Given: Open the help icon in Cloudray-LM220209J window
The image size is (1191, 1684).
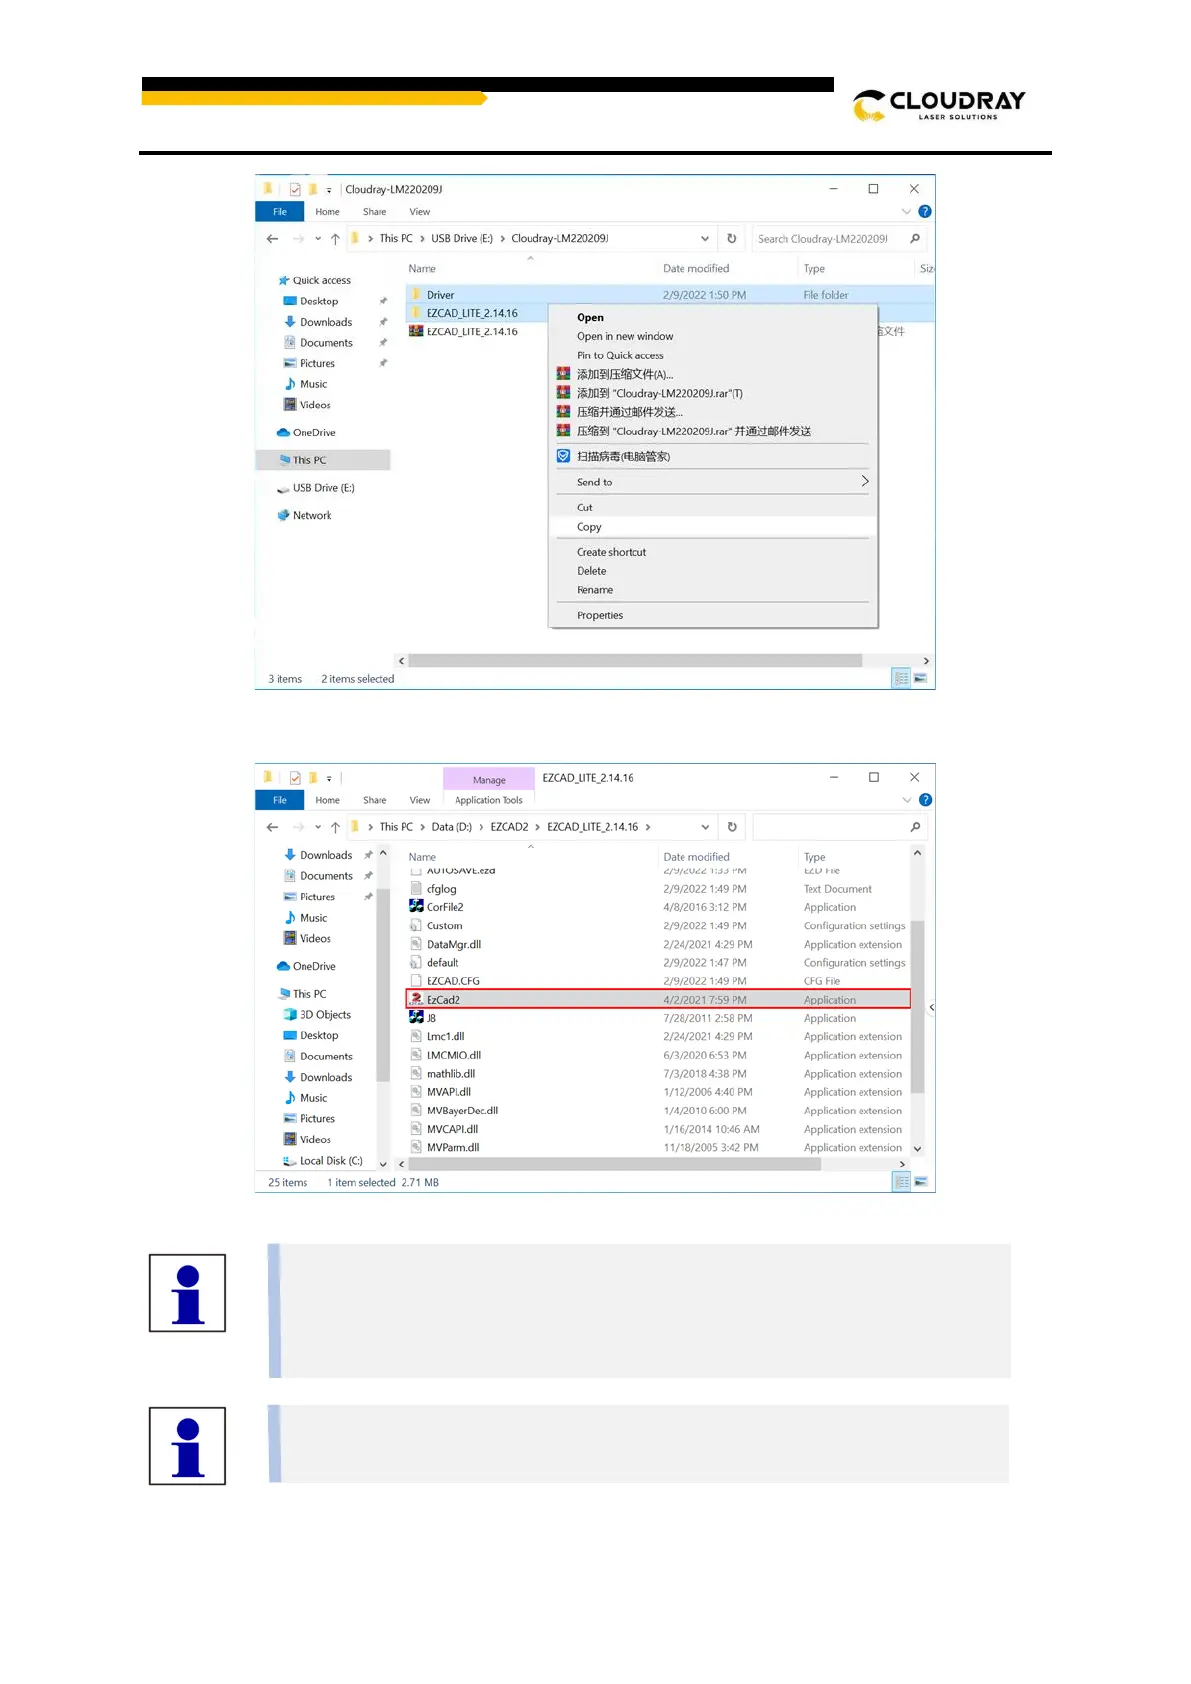Looking at the screenshot, I should coord(925,212).
